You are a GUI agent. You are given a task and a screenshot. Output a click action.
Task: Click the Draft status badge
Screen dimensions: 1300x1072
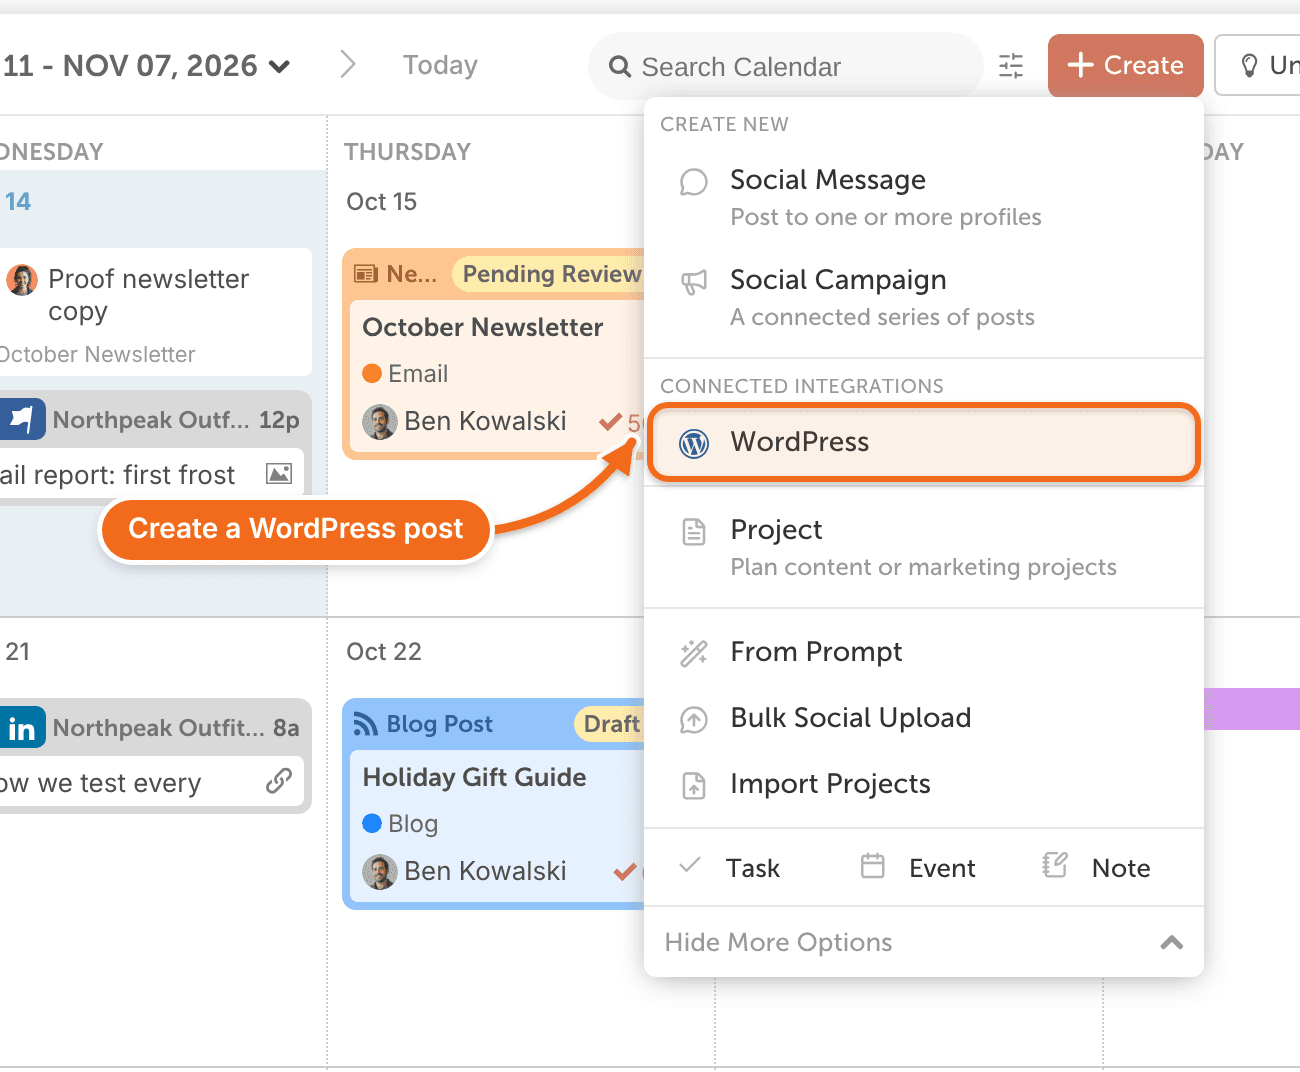(x=609, y=724)
